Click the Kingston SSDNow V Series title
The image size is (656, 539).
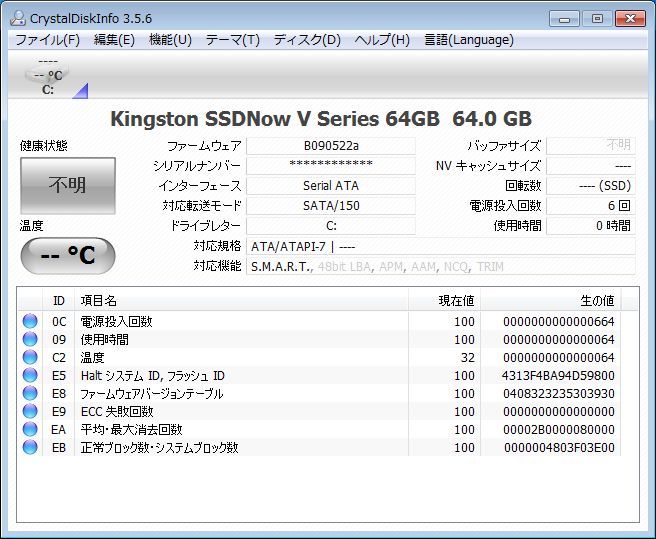321,119
